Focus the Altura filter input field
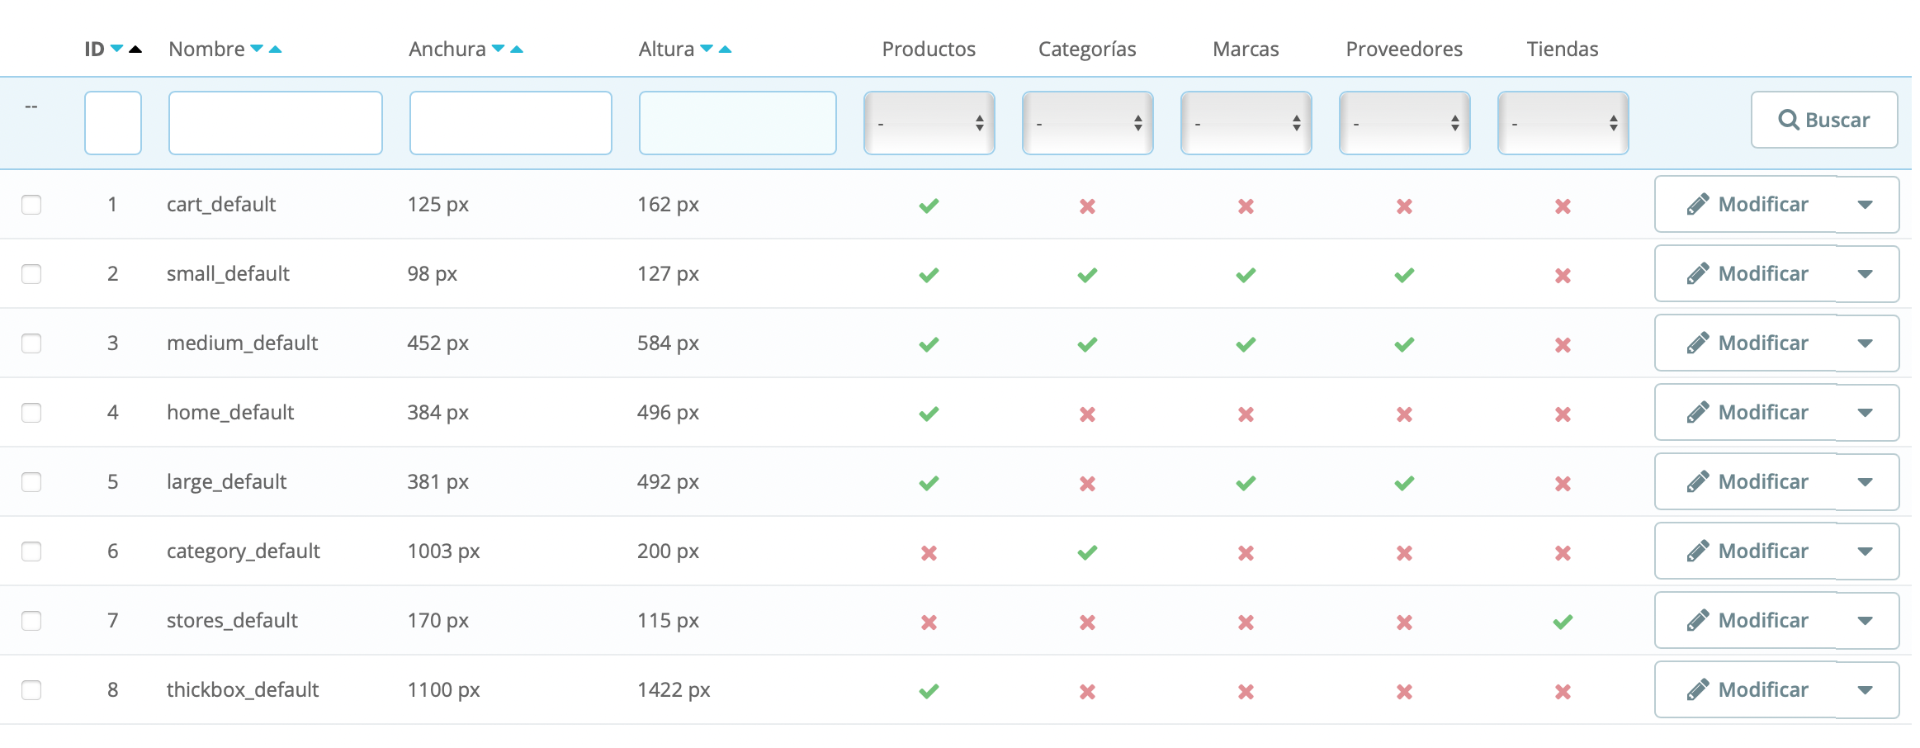 (x=738, y=123)
